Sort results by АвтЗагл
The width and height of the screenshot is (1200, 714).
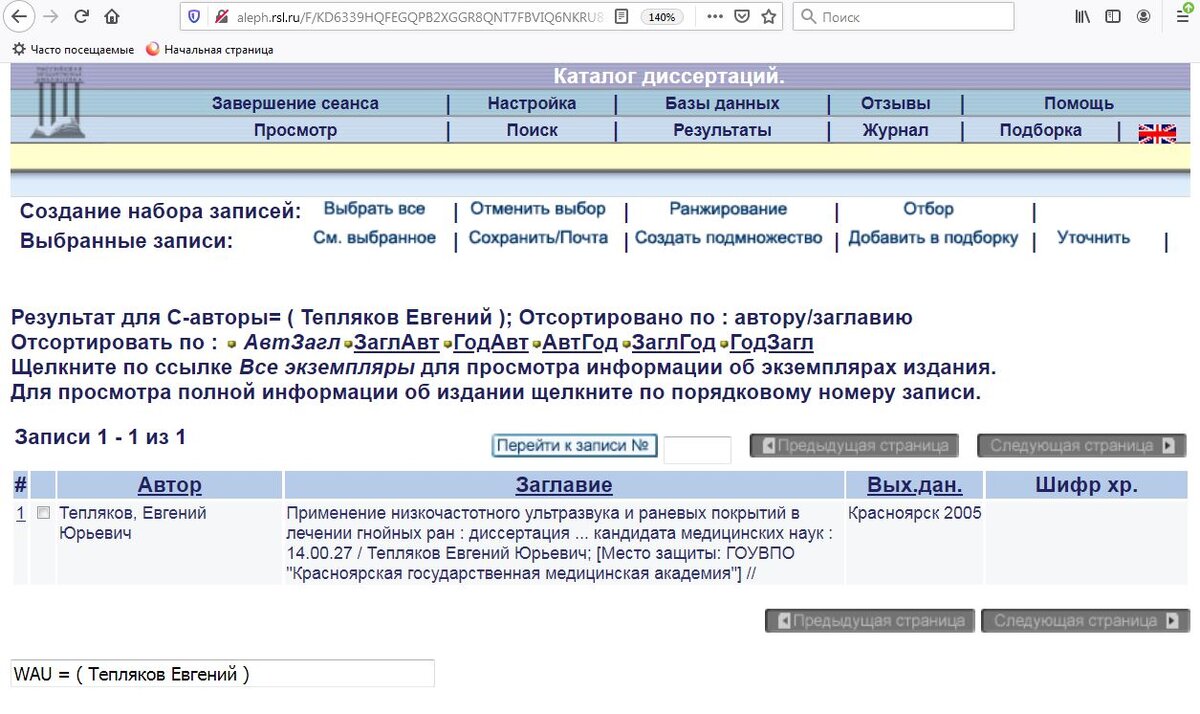tap(292, 343)
